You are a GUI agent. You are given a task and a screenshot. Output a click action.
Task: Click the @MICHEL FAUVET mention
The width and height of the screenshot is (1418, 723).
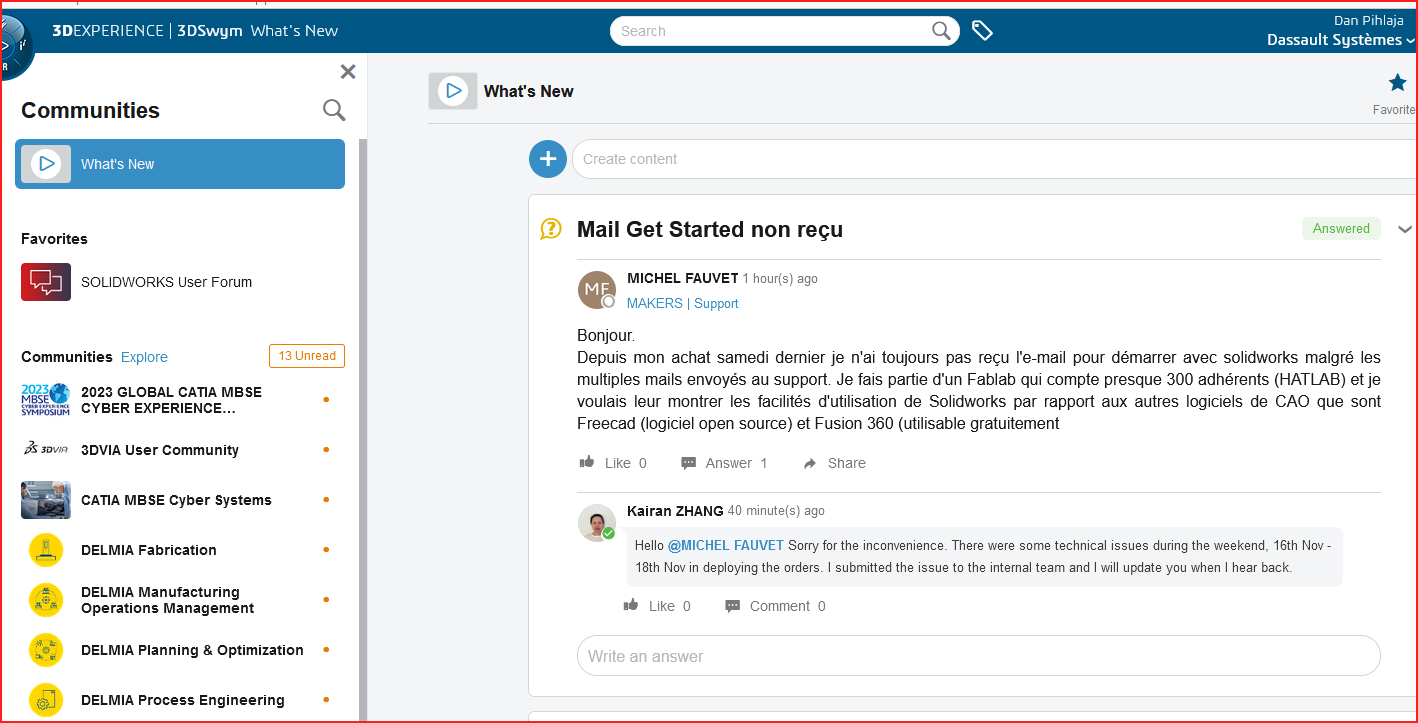(x=726, y=545)
